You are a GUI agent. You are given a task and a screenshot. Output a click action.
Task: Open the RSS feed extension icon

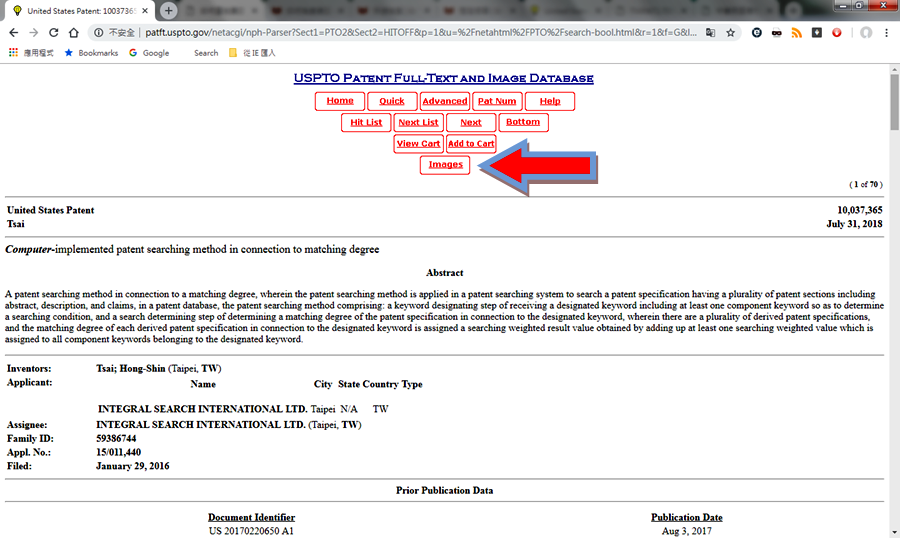point(797,33)
